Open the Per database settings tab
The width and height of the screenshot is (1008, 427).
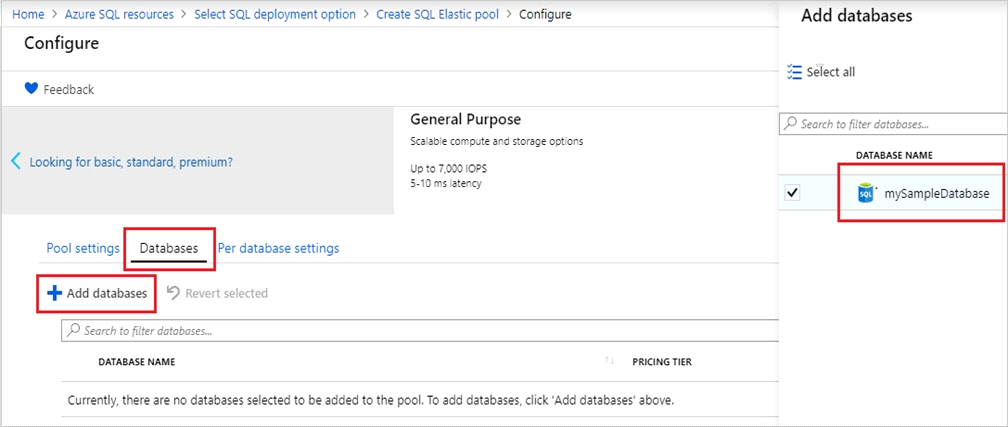pos(278,248)
